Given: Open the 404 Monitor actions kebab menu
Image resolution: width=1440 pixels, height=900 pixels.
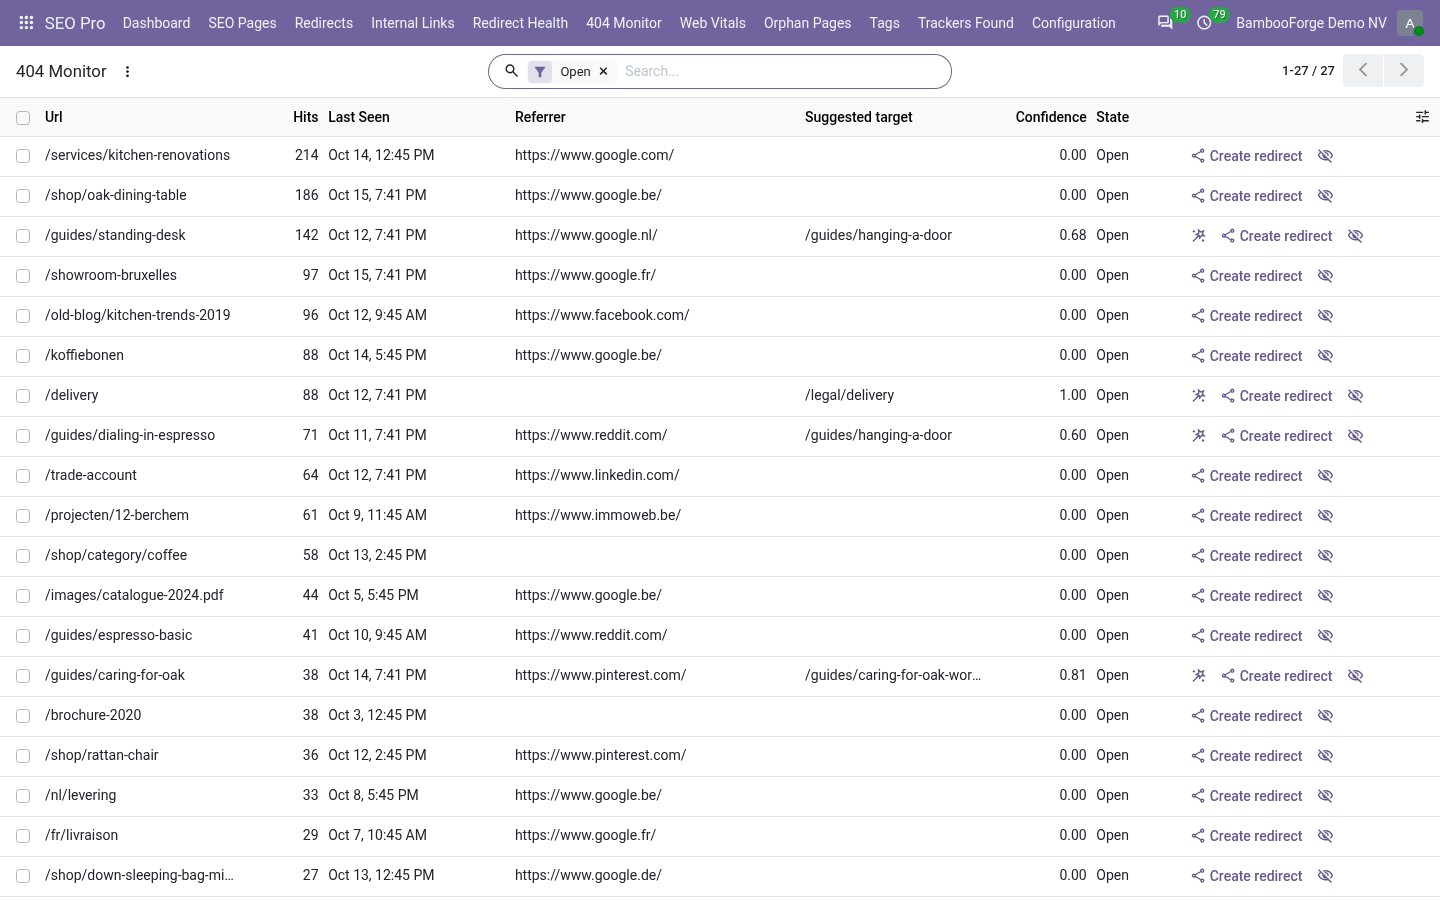Looking at the screenshot, I should point(127,72).
